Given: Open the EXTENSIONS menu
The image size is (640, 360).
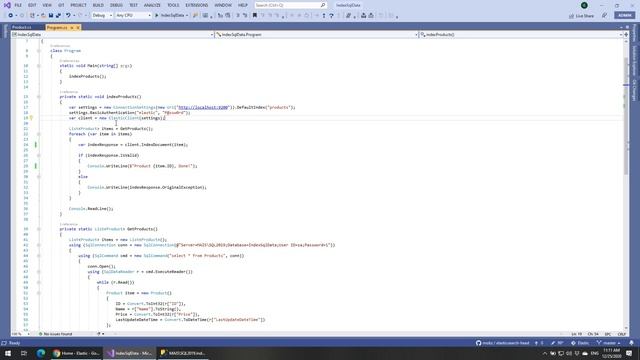Looking at the screenshot, I should [197, 5].
